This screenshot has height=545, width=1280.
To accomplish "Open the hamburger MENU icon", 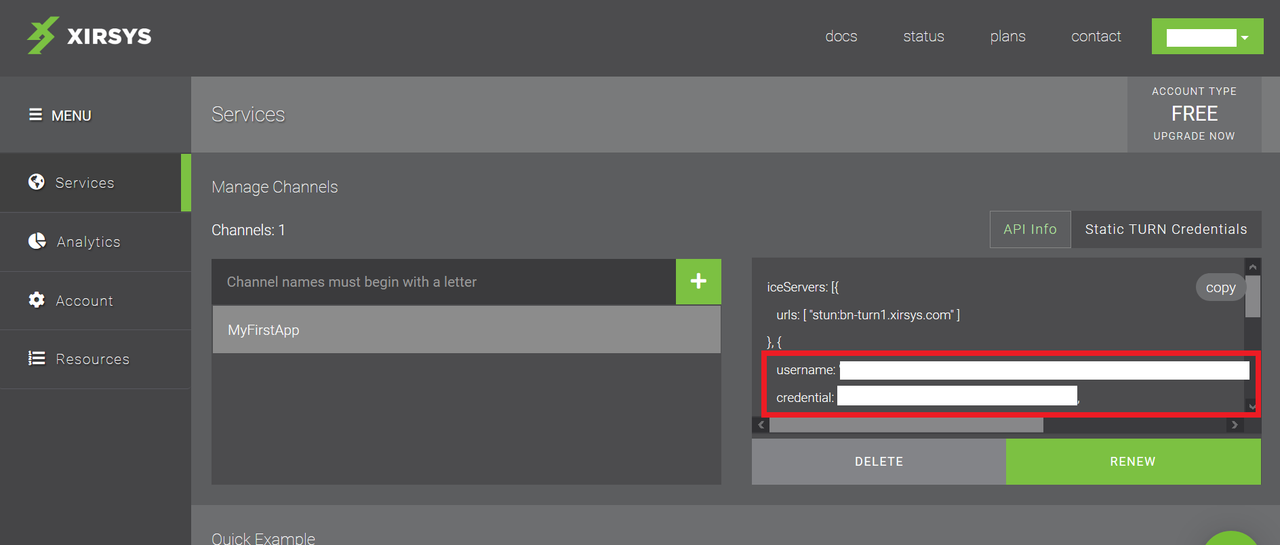I will 36,115.
